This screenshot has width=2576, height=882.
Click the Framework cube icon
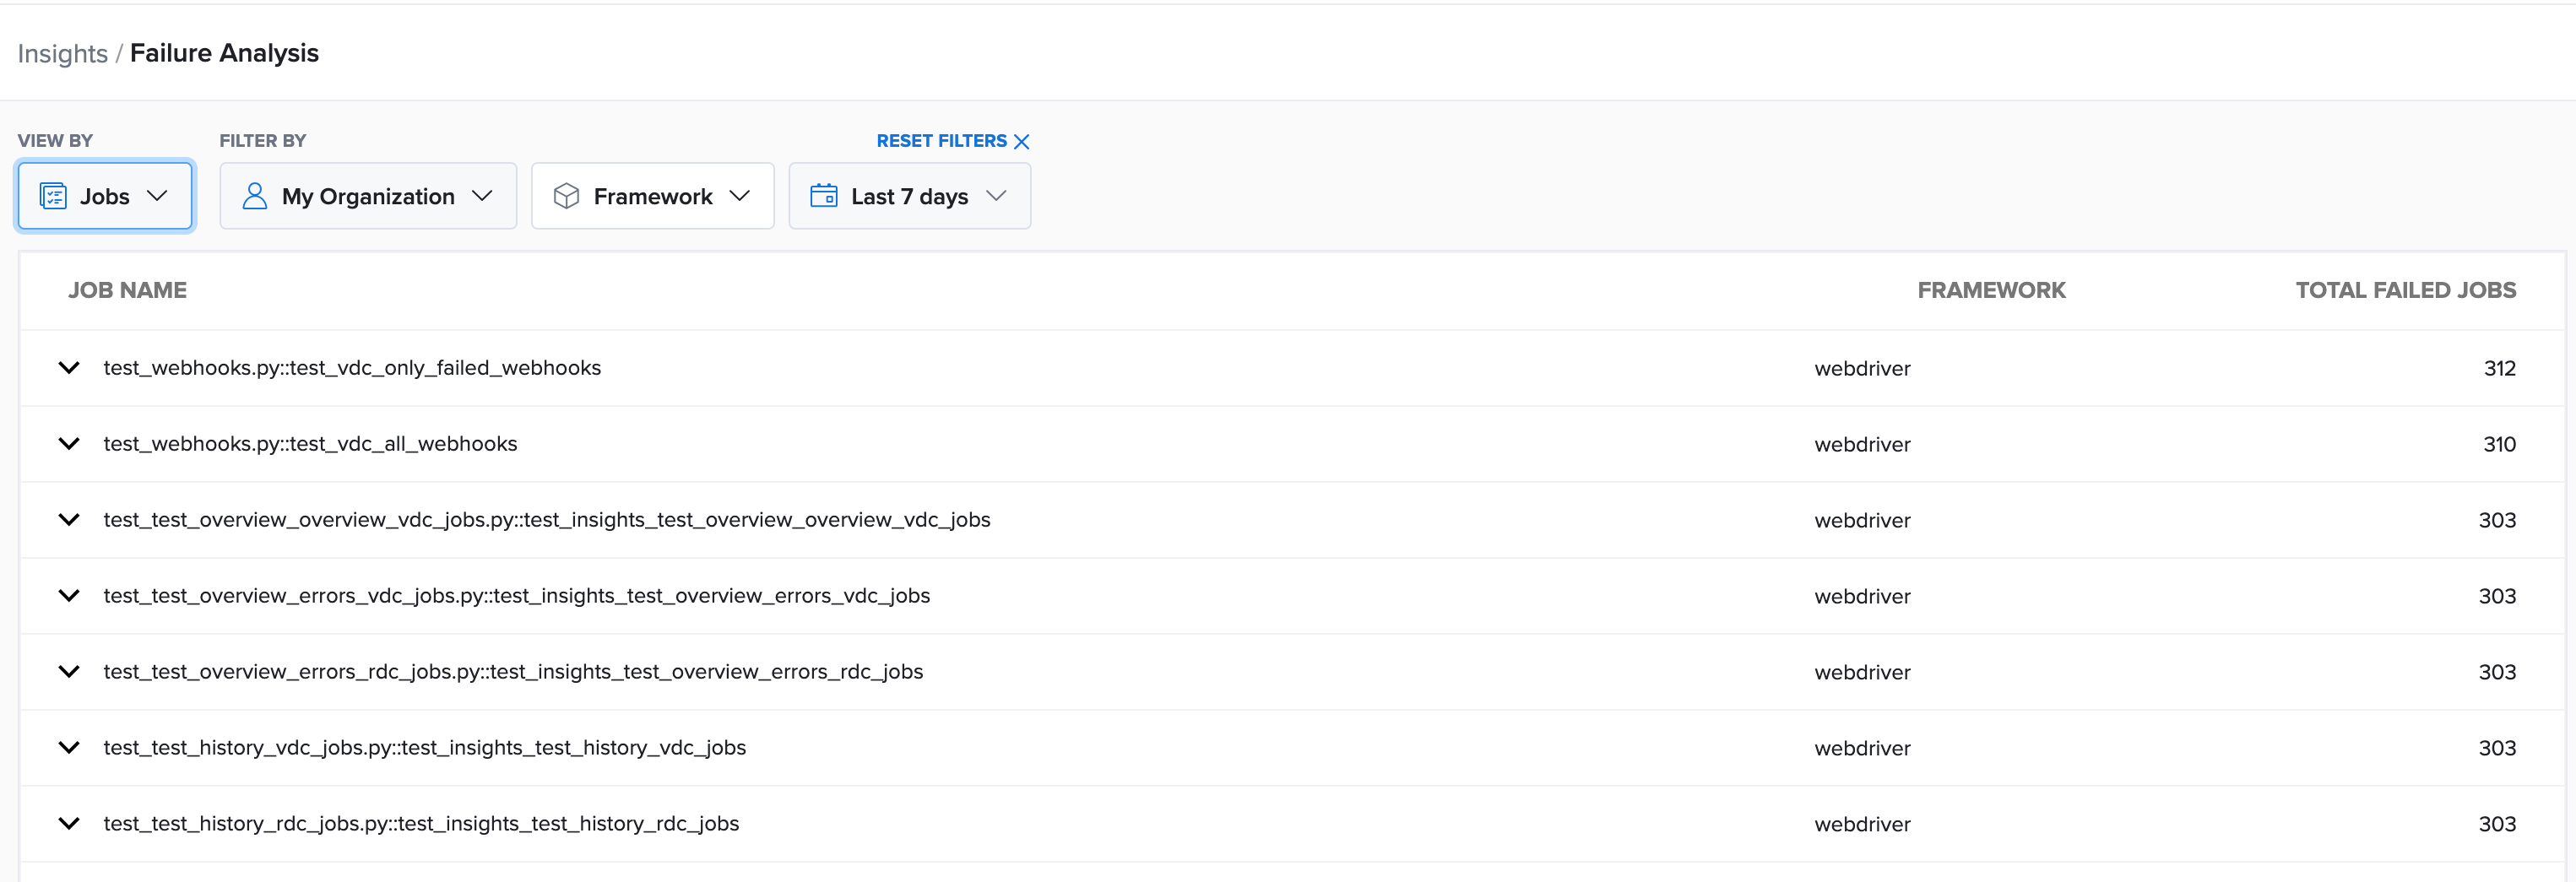[566, 196]
